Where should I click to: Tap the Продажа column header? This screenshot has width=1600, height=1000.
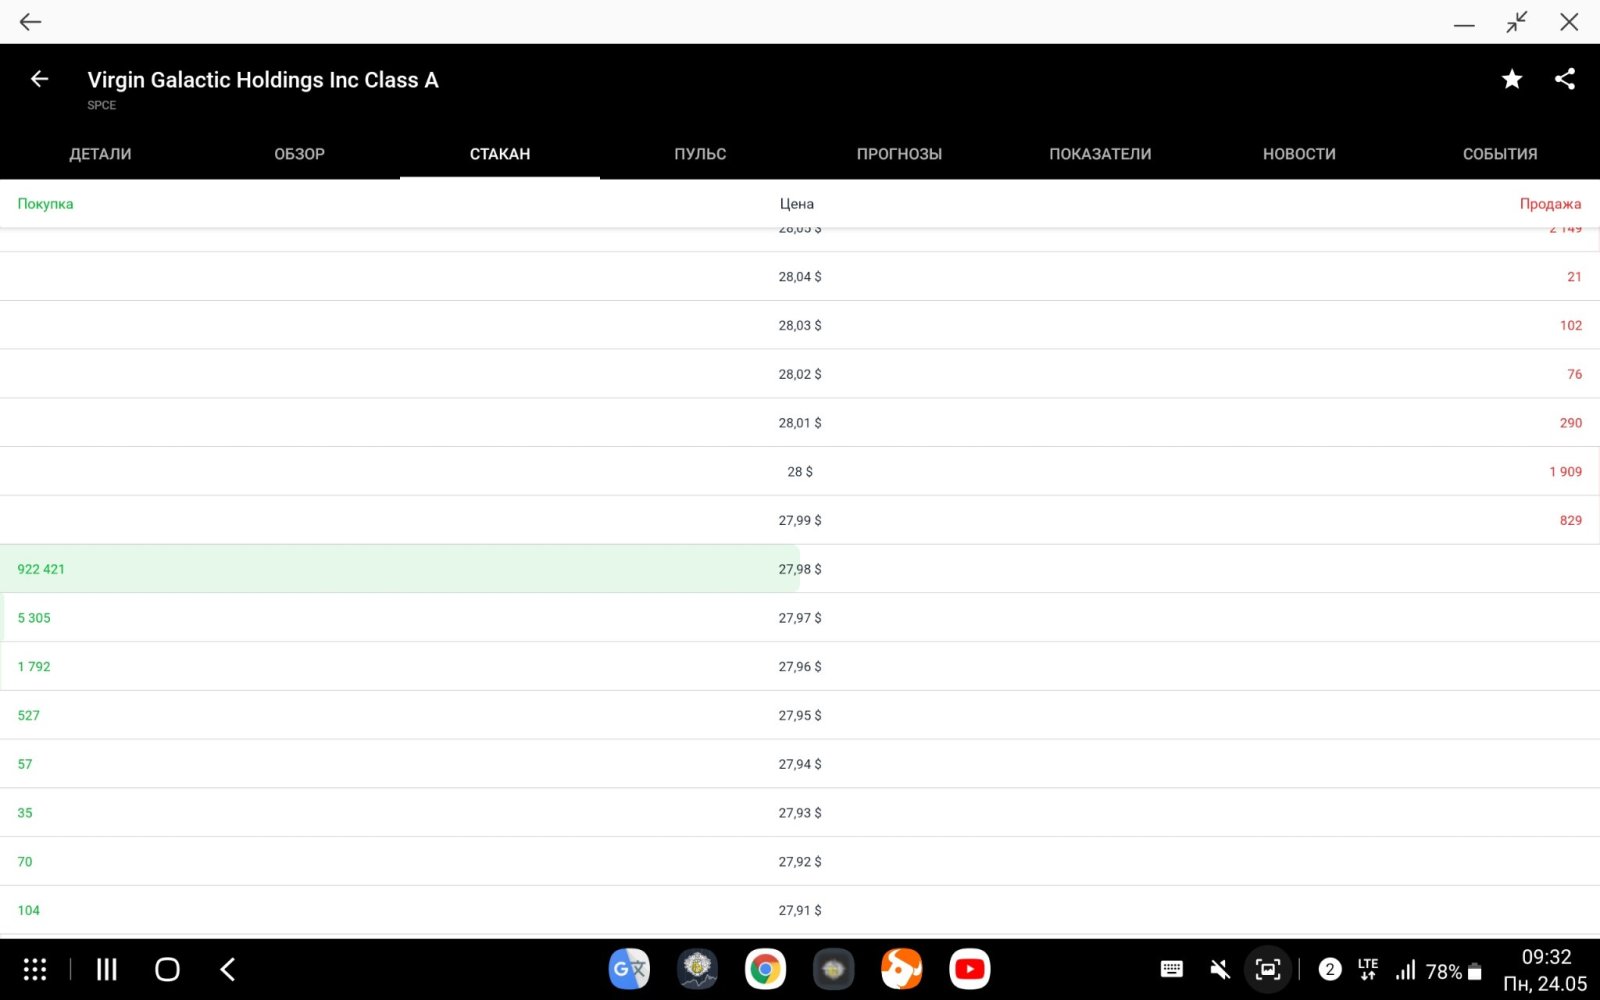[x=1550, y=203]
